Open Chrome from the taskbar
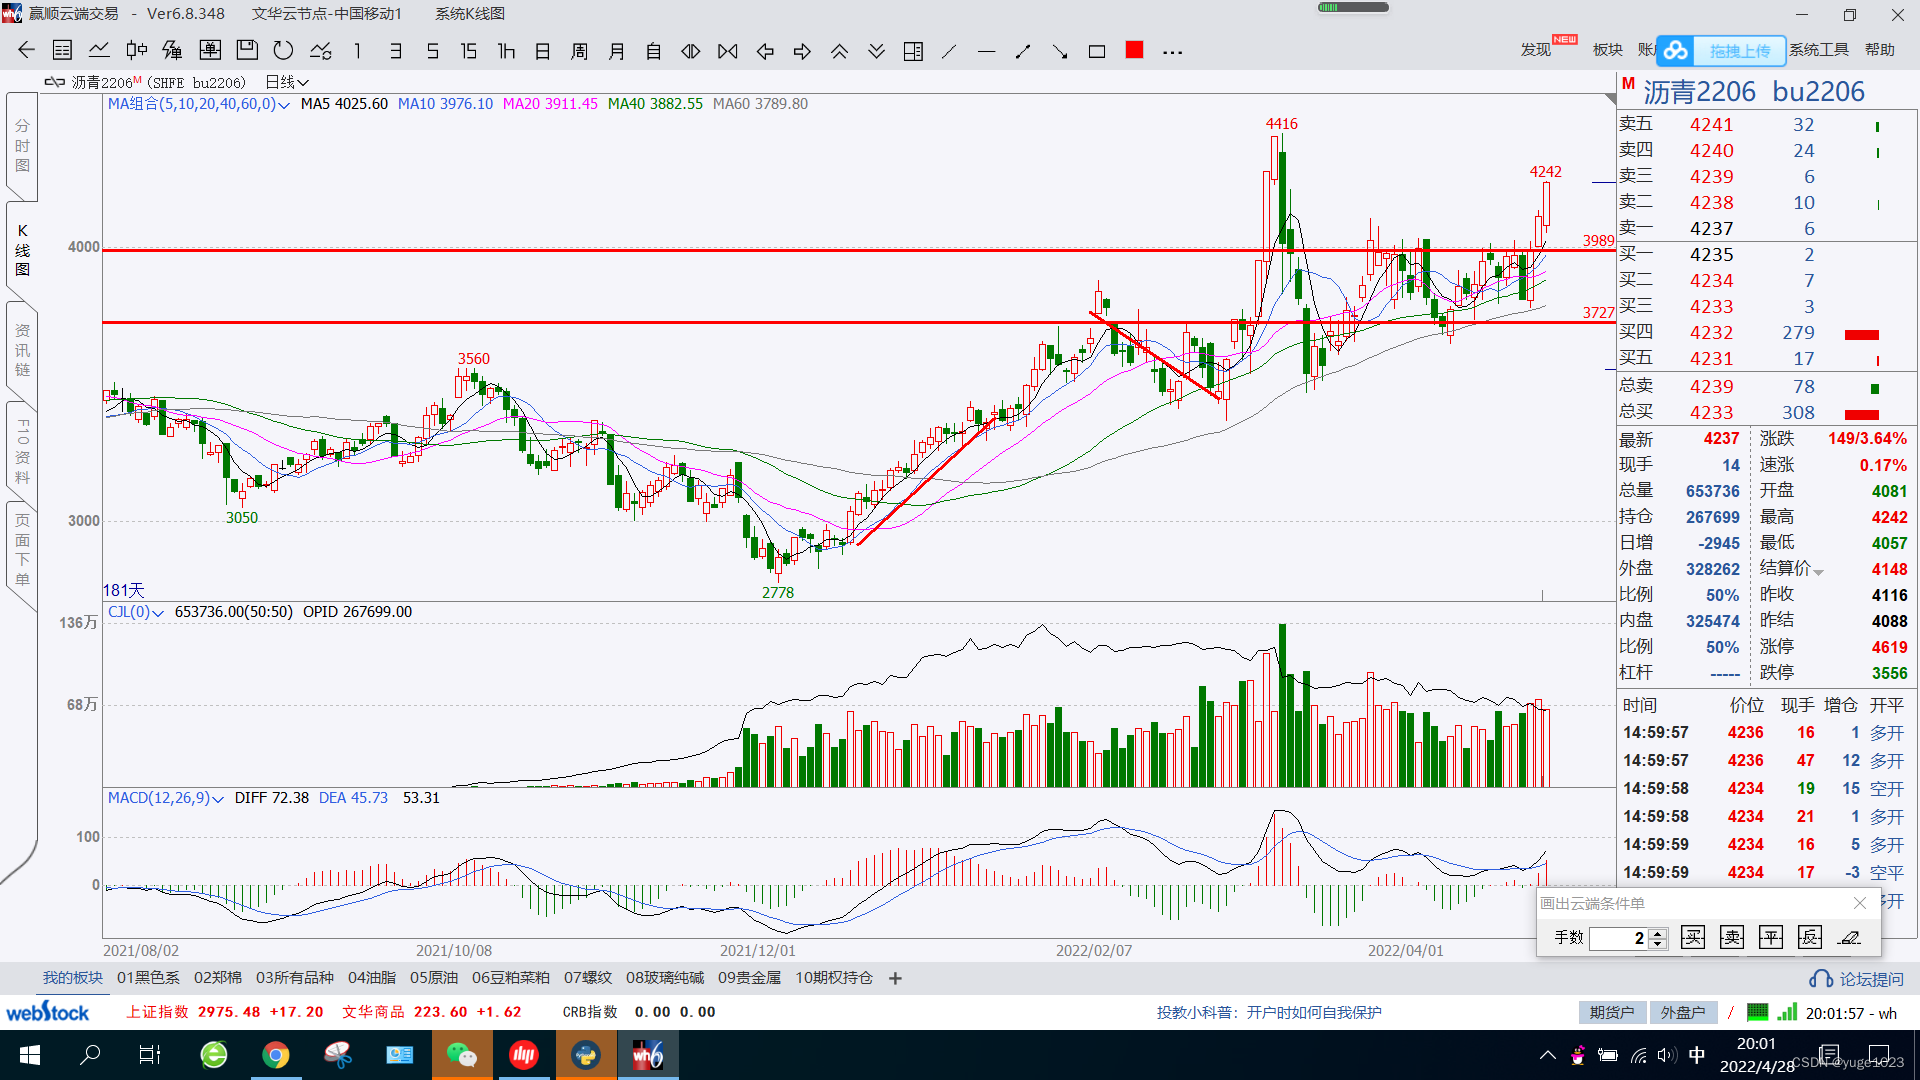This screenshot has width=1920, height=1080. (276, 1055)
